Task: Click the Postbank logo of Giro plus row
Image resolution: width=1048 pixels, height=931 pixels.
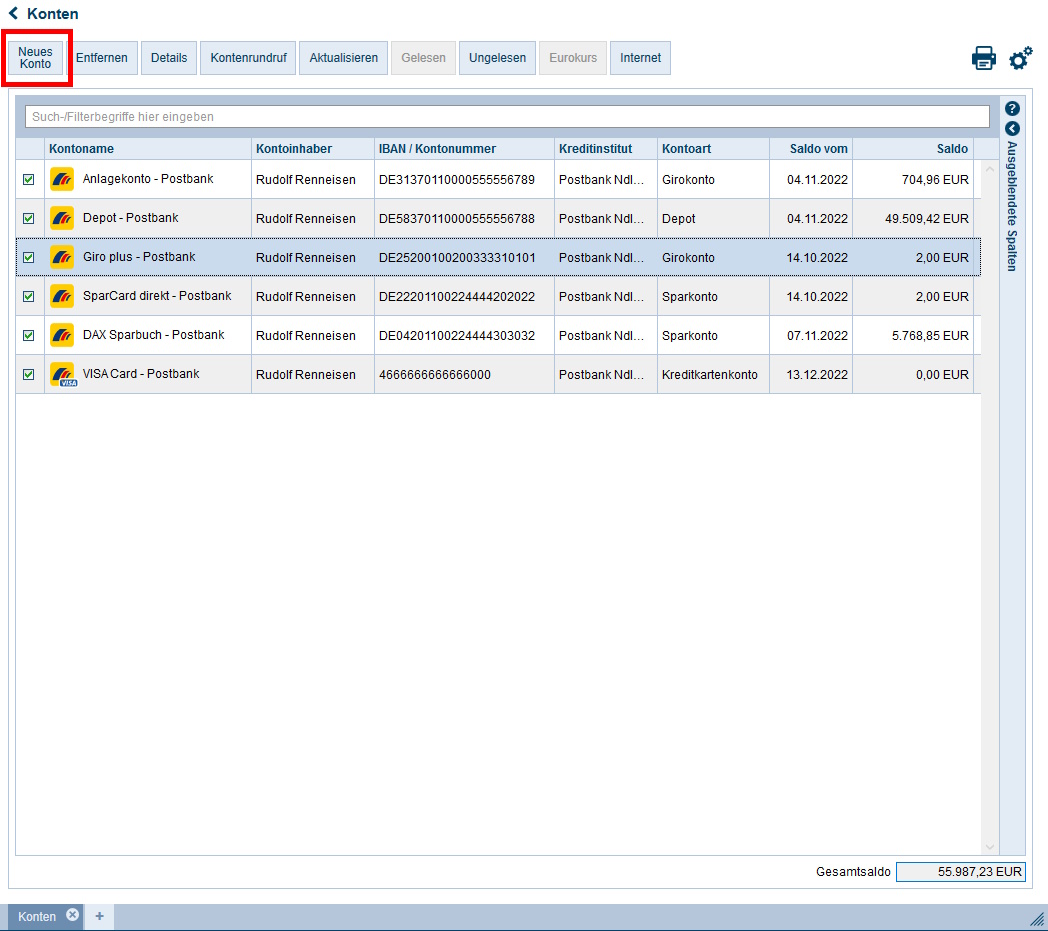Action: [62, 257]
